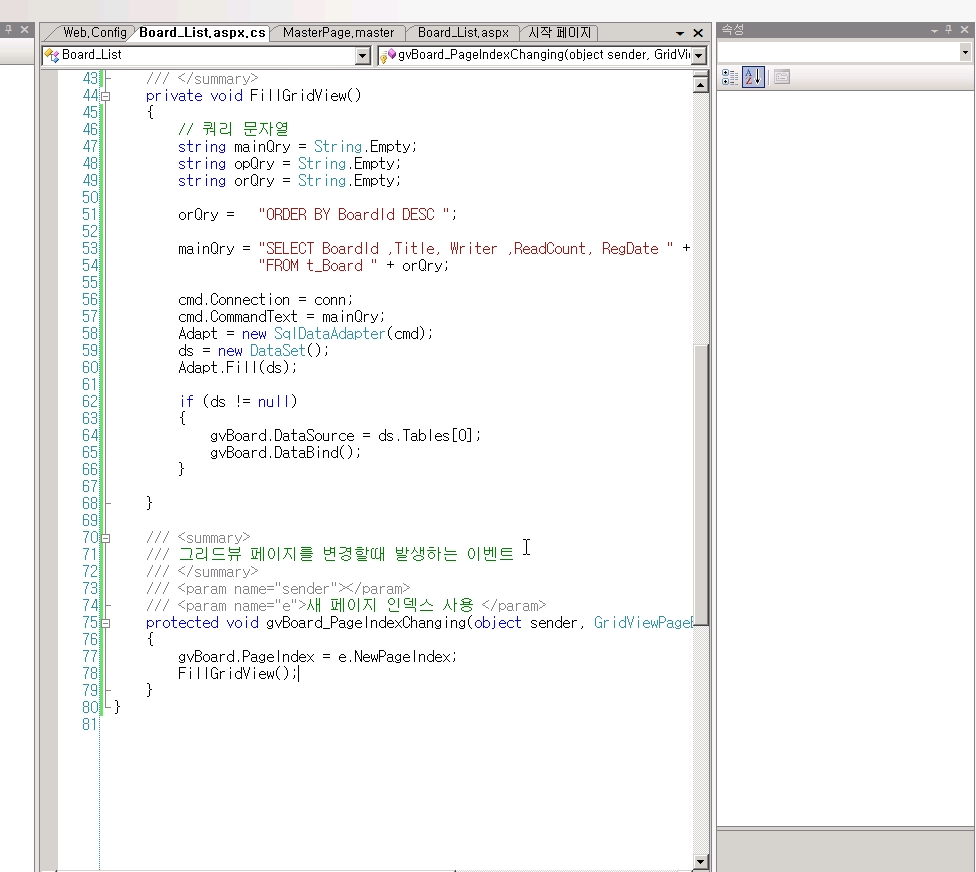
Task: Collapse the FillGridView method at line 44
Action: [x=106, y=96]
